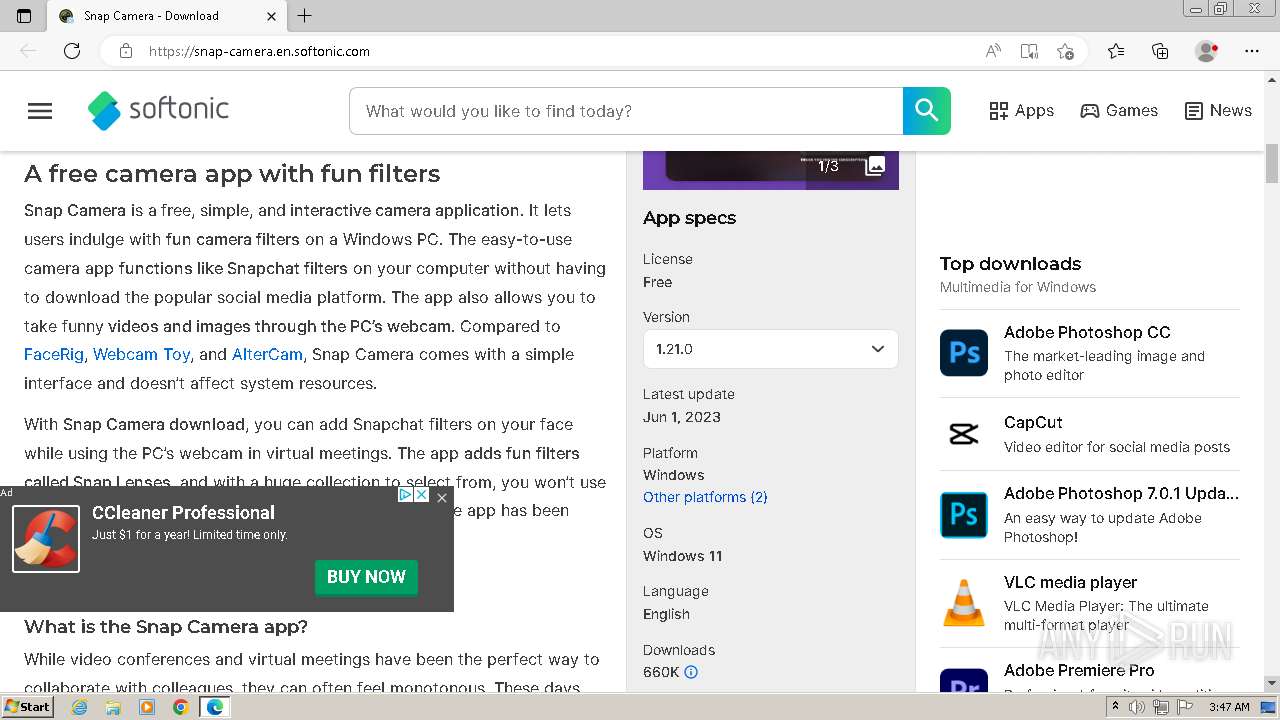The image size is (1280, 720).
Task: Open the Favorites list
Action: click(x=1116, y=51)
